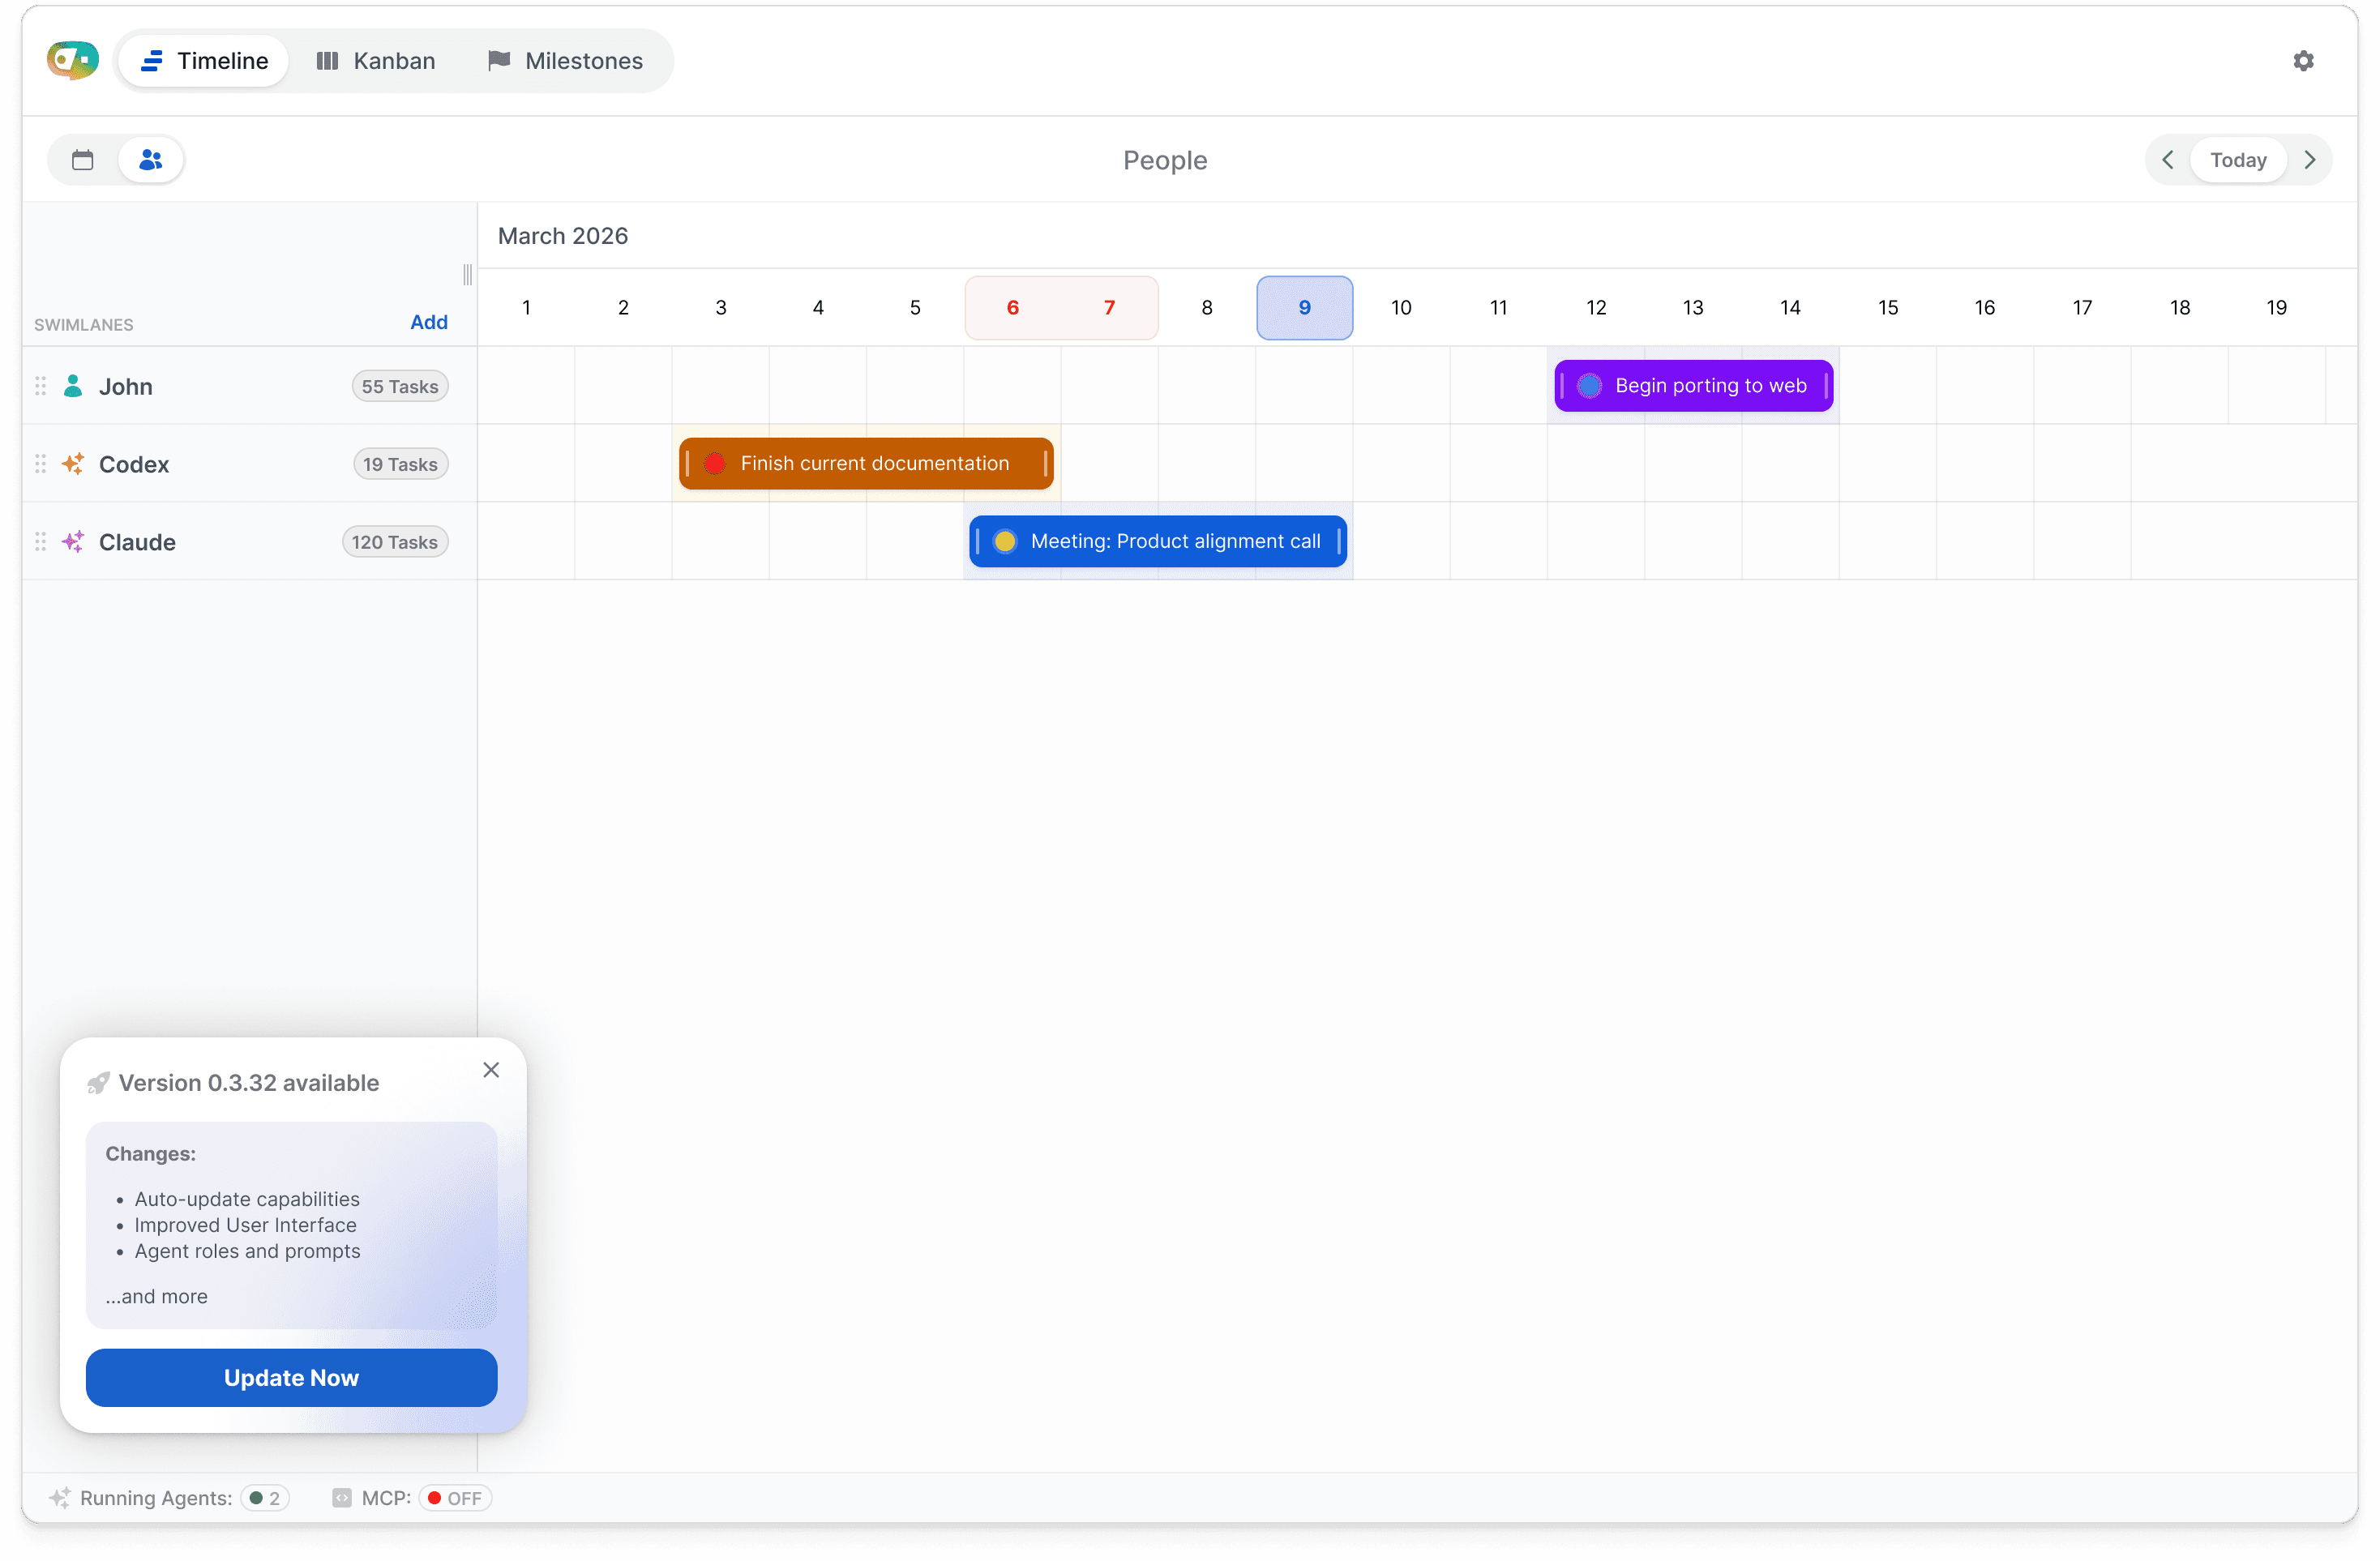Click Claude's drag handle

(x=41, y=542)
